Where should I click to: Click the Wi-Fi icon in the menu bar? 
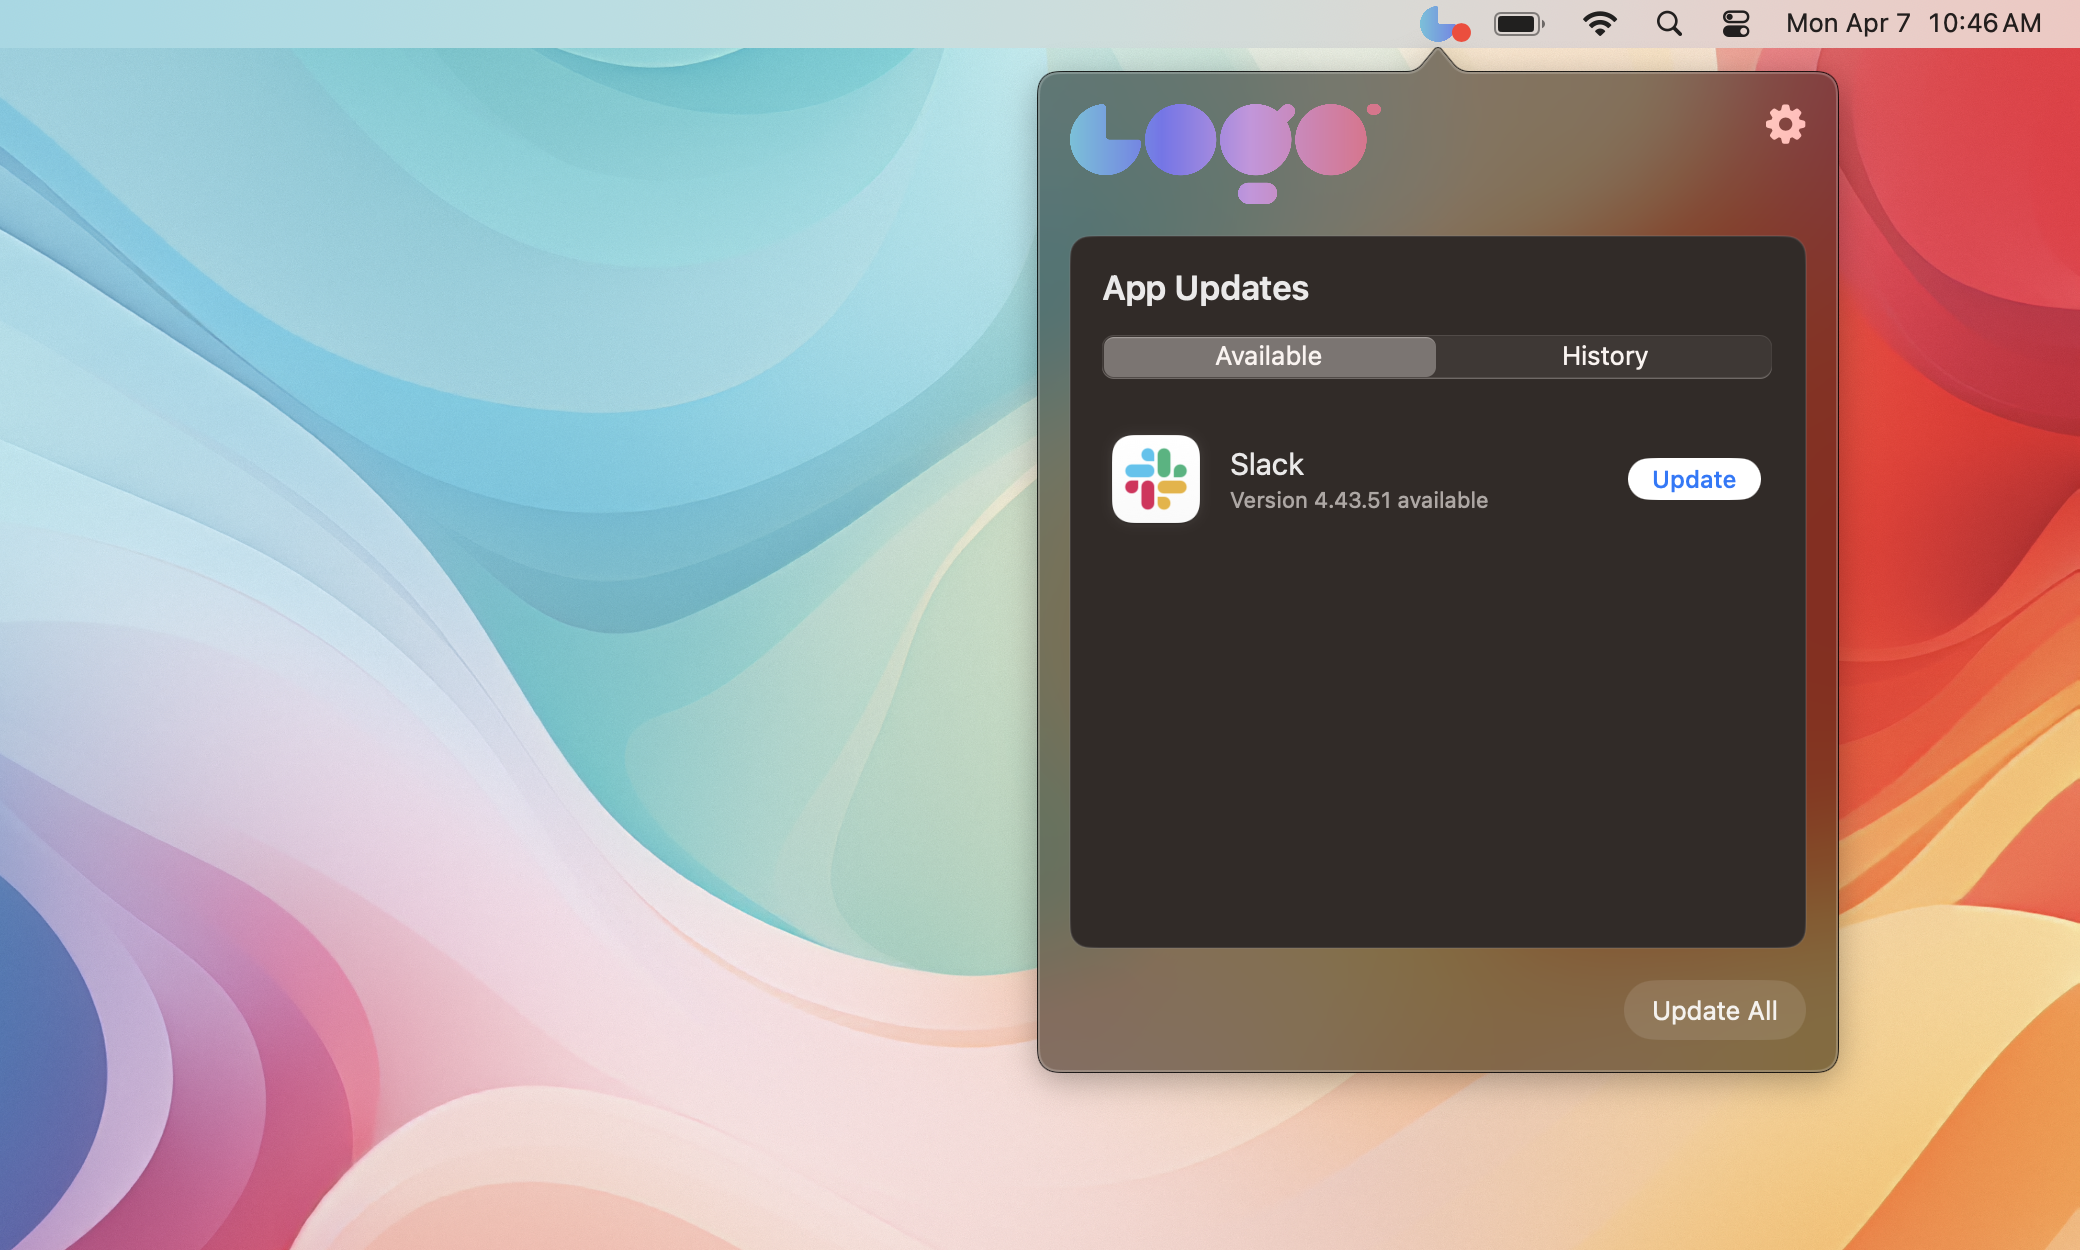[1600, 23]
